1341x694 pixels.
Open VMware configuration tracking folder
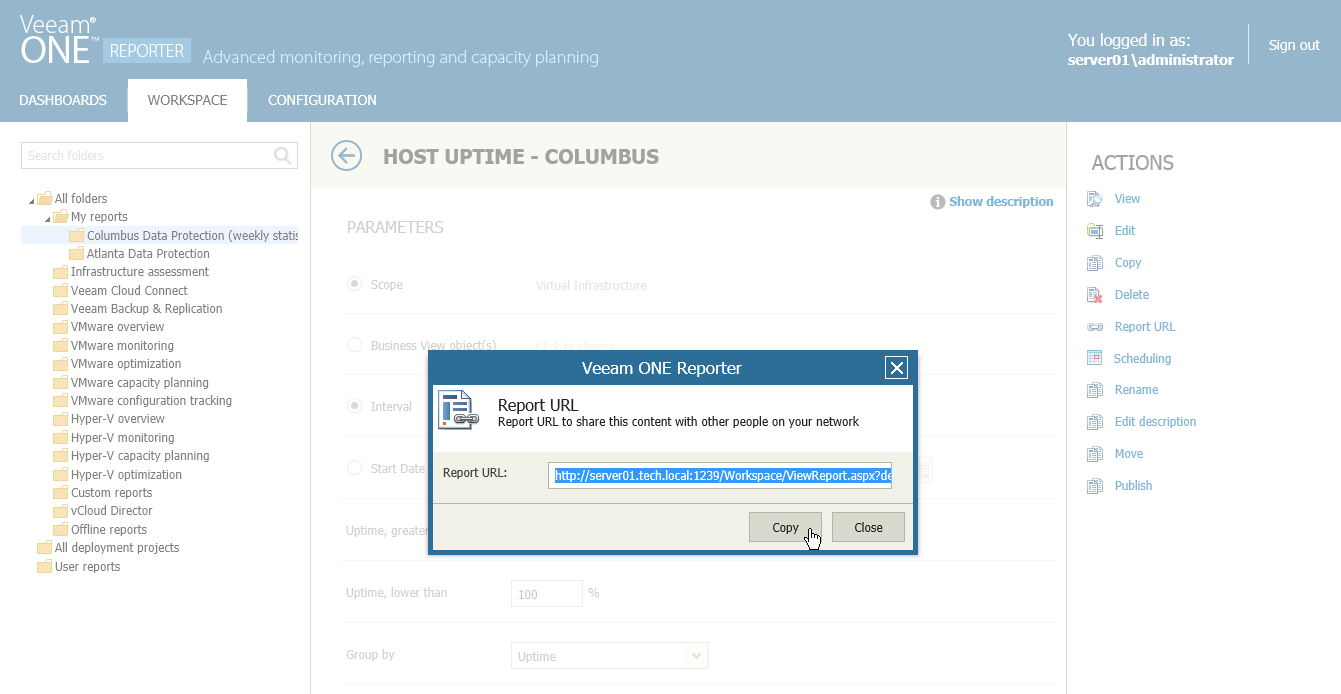pos(151,401)
